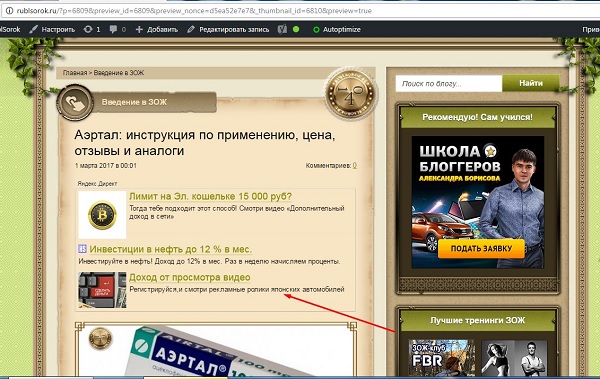This screenshot has width=600, height=379.
Task: Open ad Инвестиции в нефть до 12 % в мес.
Action: point(171,249)
